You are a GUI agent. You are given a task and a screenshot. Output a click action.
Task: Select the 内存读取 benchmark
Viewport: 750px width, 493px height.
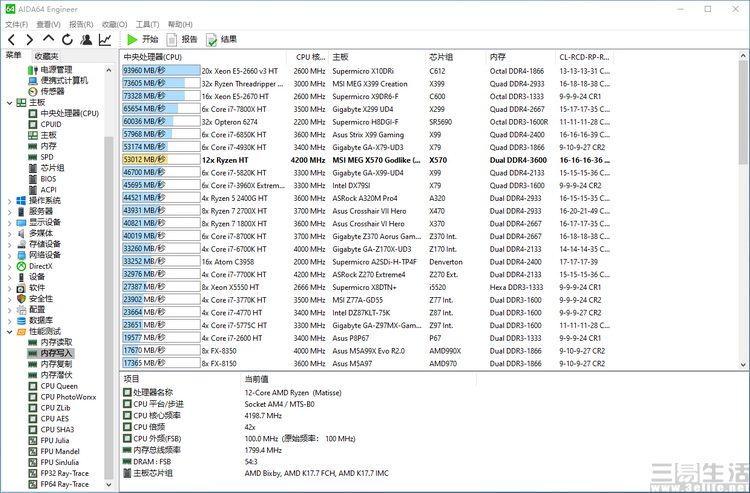pyautogui.click(x=50, y=342)
